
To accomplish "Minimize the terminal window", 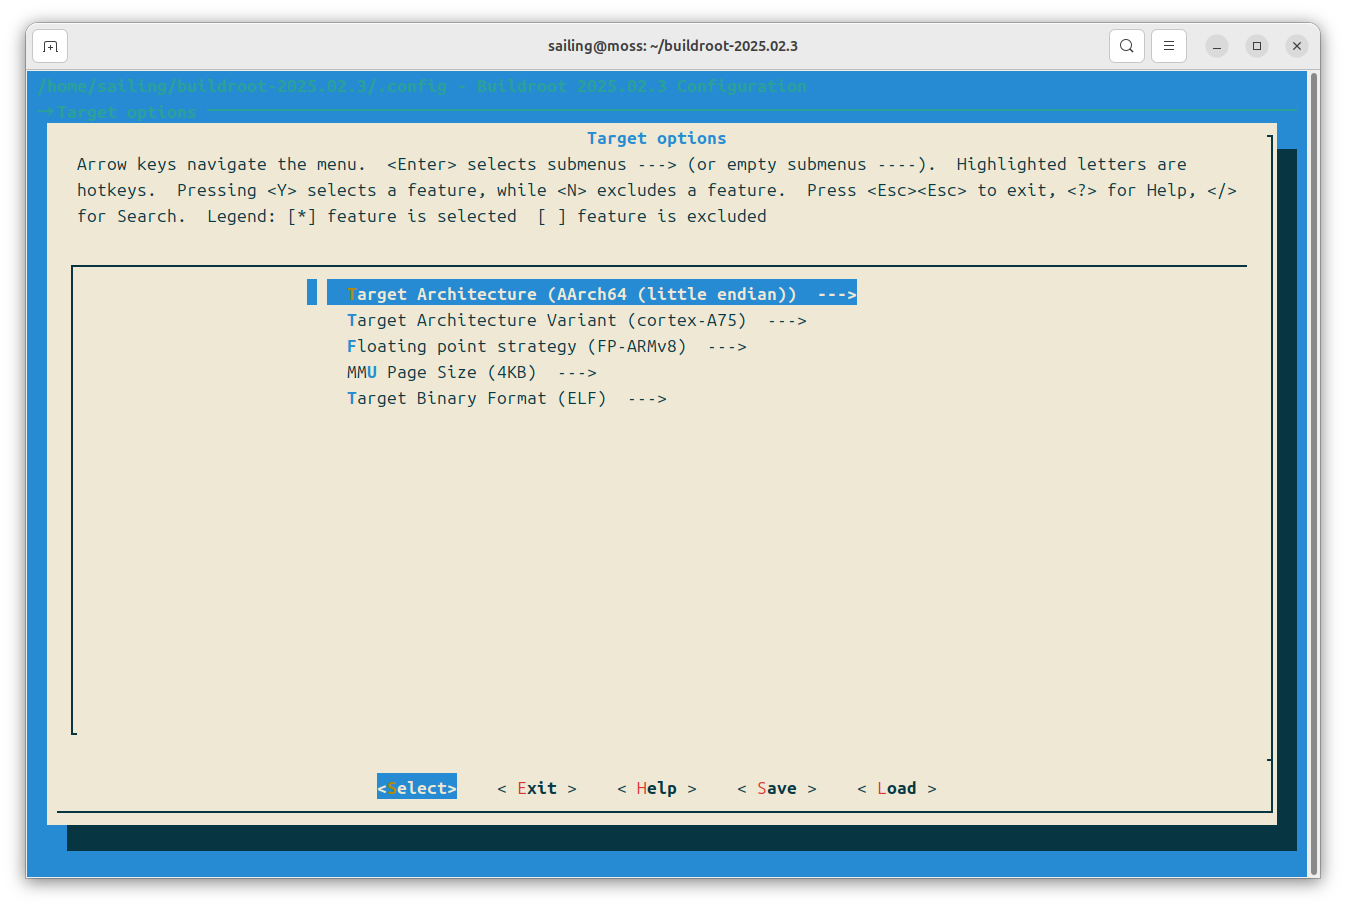I will tap(1217, 46).
